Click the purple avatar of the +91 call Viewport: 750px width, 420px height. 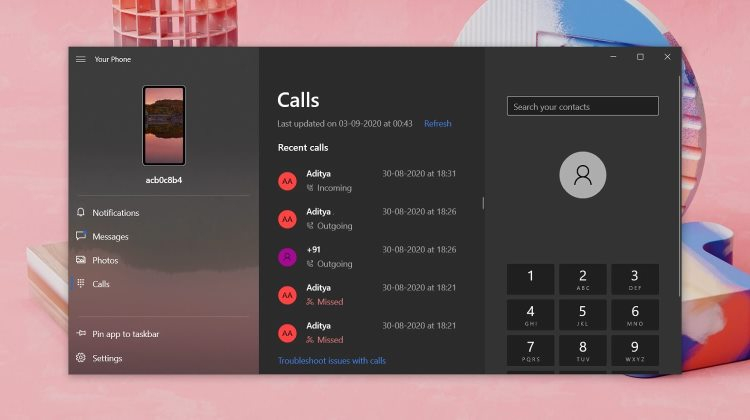point(287,257)
